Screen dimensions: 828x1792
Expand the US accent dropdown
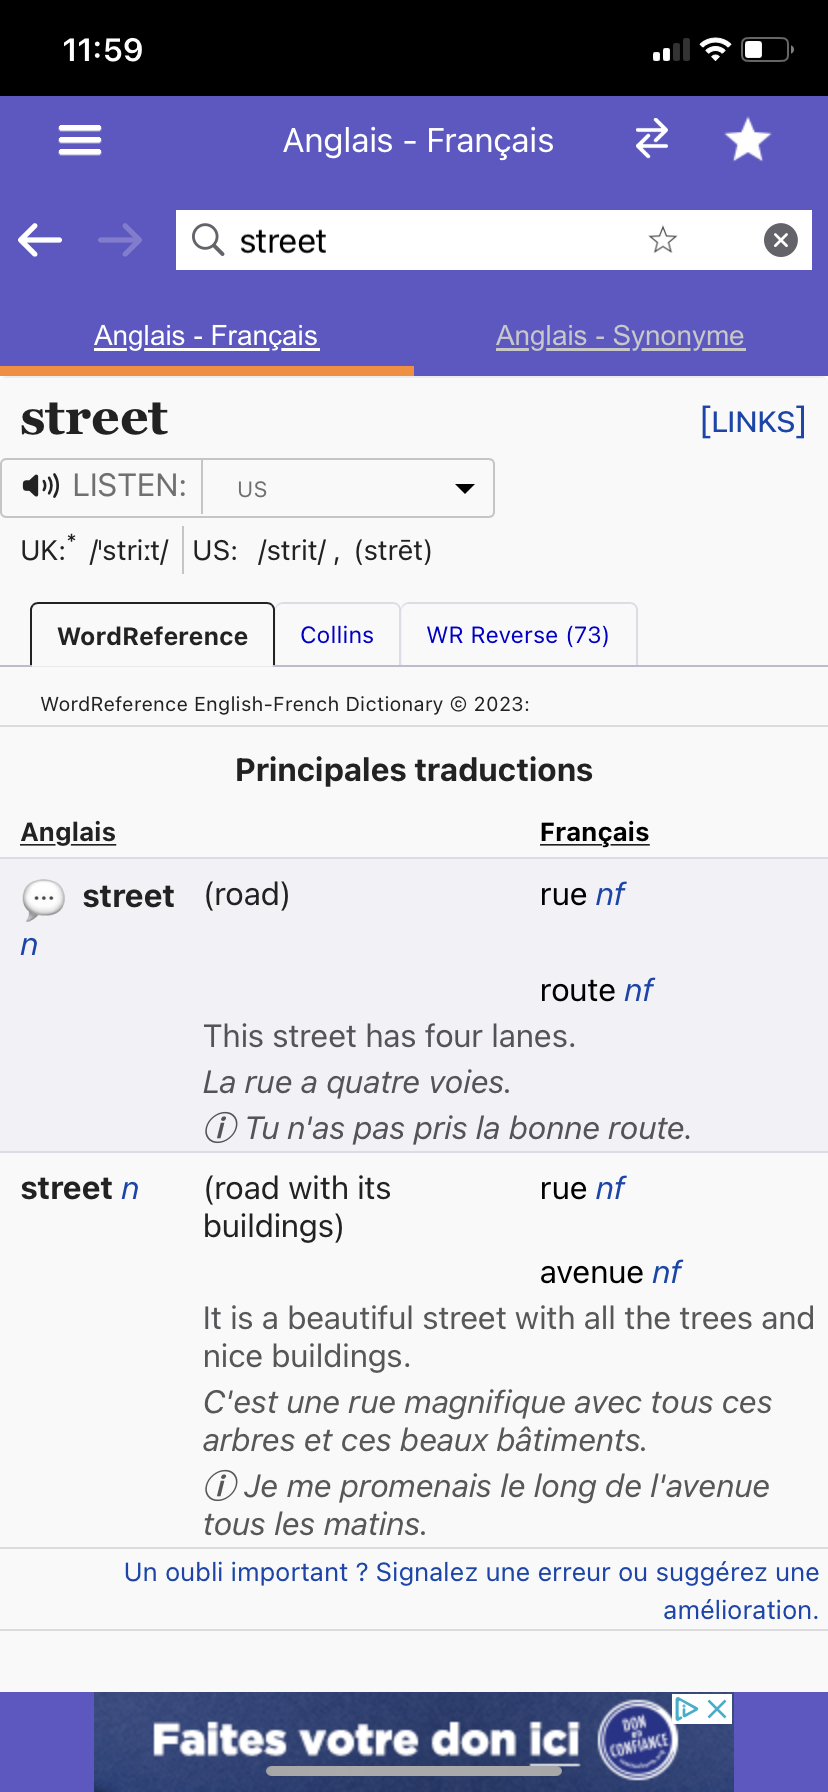[348, 488]
